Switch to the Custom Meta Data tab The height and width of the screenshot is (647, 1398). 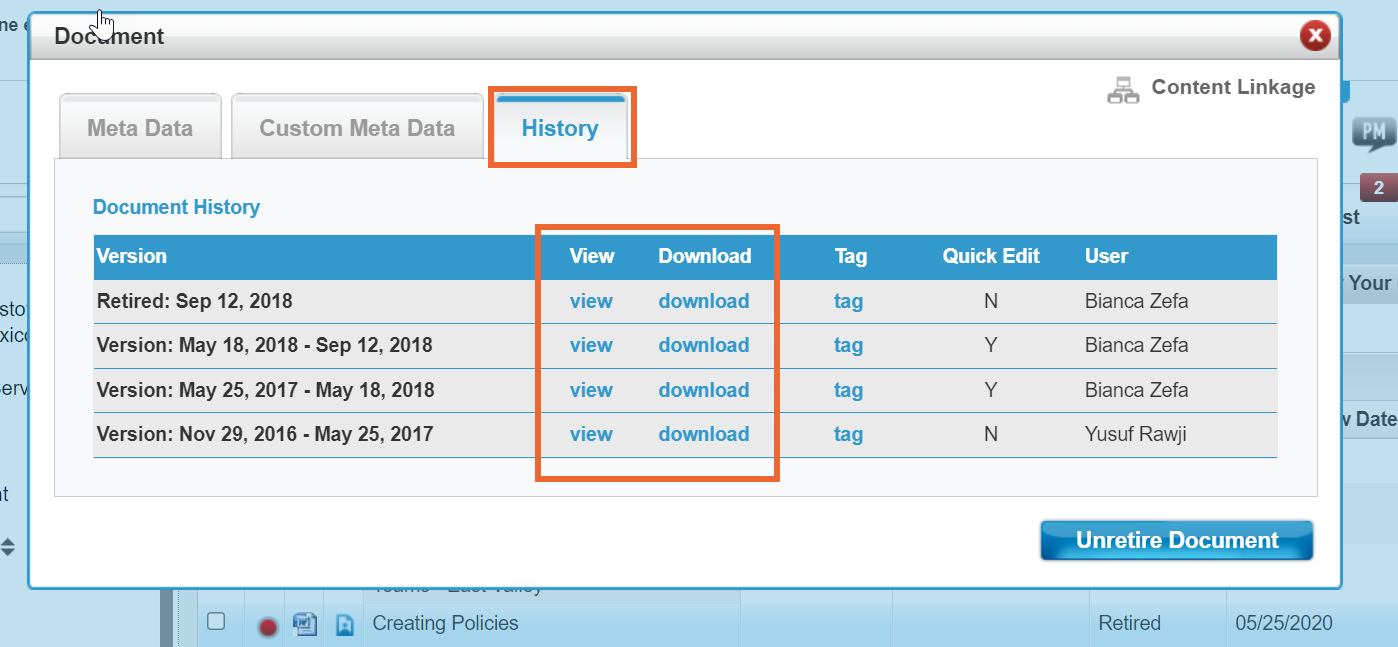(357, 128)
